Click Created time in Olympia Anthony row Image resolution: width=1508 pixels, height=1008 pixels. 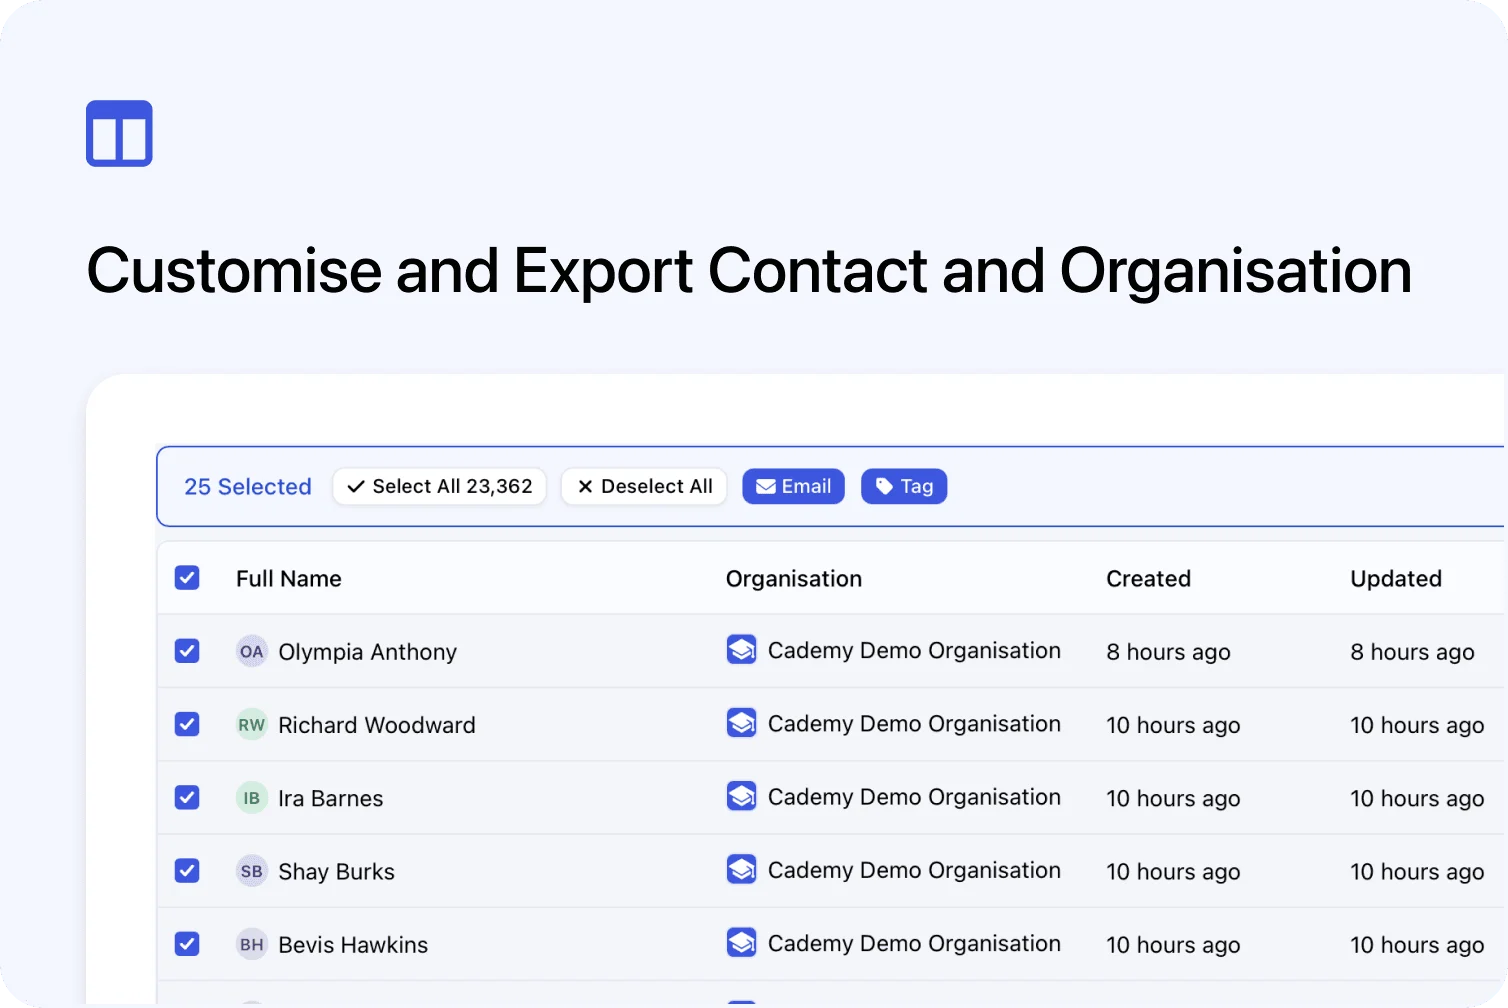pos(1168,652)
